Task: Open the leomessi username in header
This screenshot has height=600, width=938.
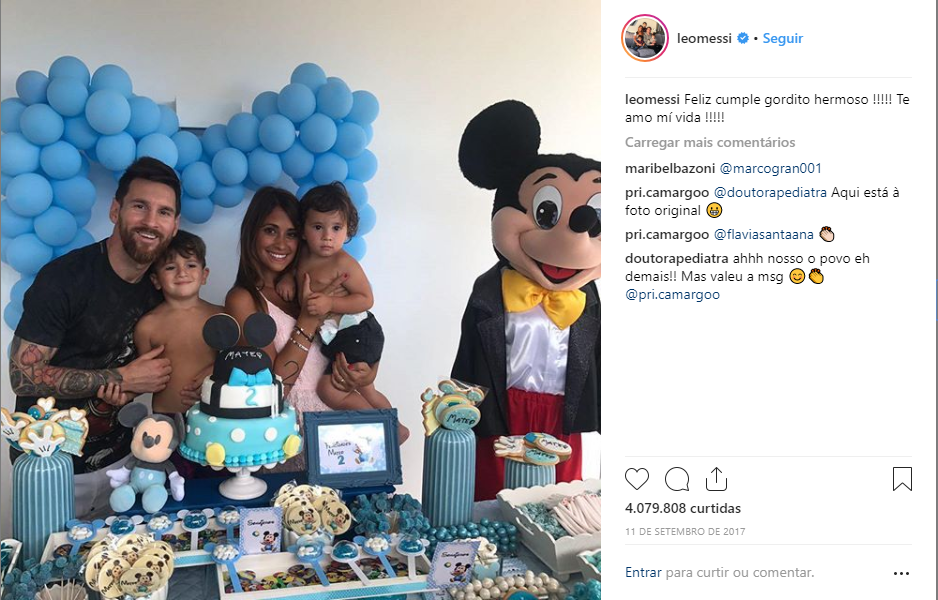Action: [x=704, y=38]
